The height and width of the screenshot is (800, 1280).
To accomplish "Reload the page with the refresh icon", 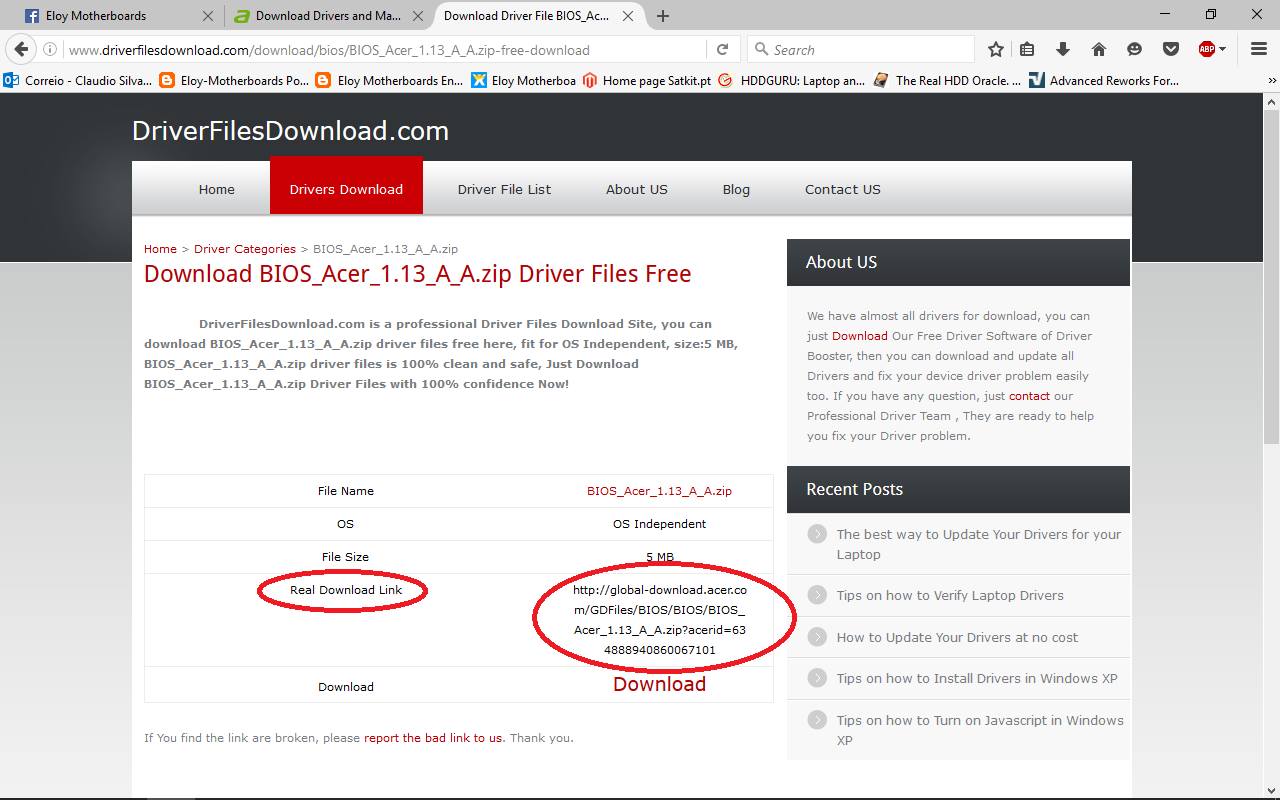I will point(722,49).
